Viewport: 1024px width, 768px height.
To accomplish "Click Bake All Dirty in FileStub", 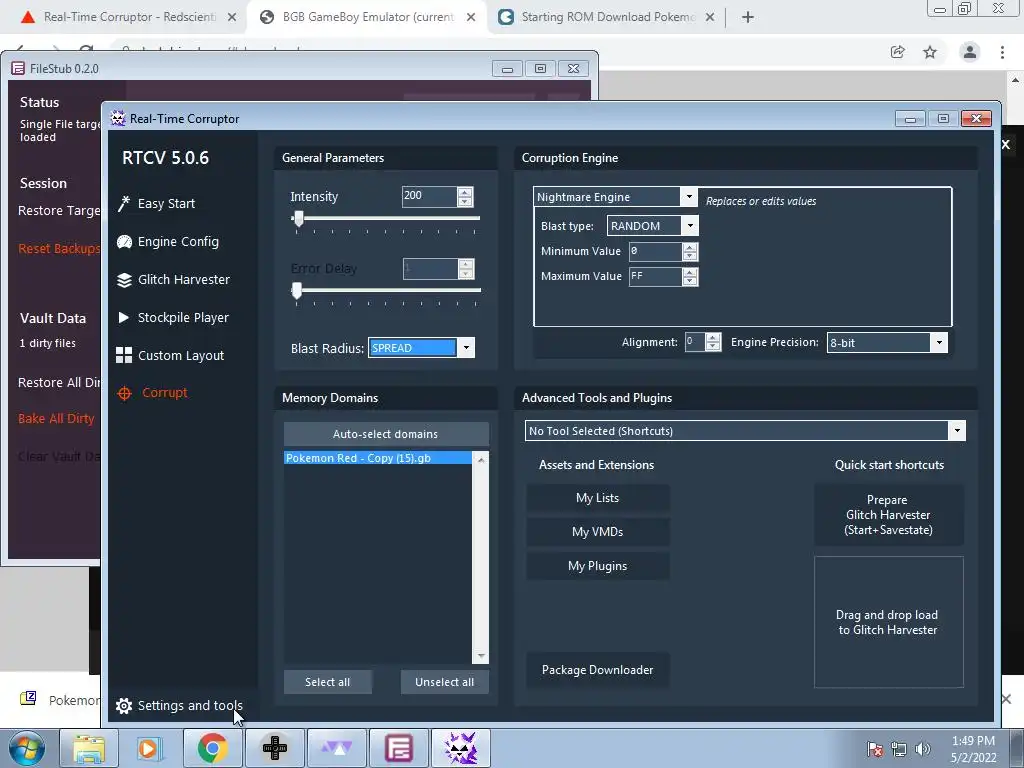I will pos(56,419).
